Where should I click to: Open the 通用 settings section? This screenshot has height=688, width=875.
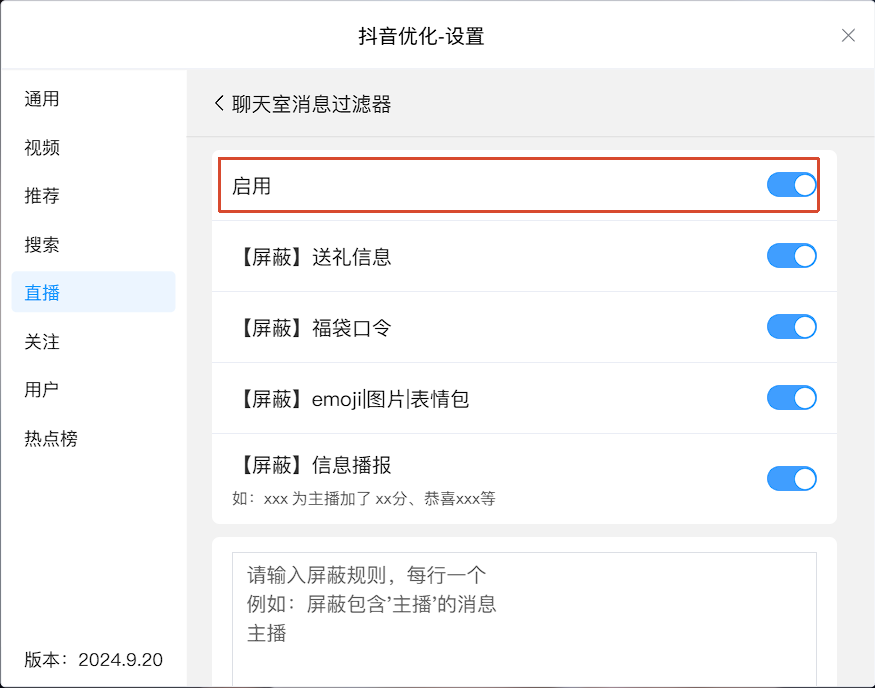[x=93, y=99]
